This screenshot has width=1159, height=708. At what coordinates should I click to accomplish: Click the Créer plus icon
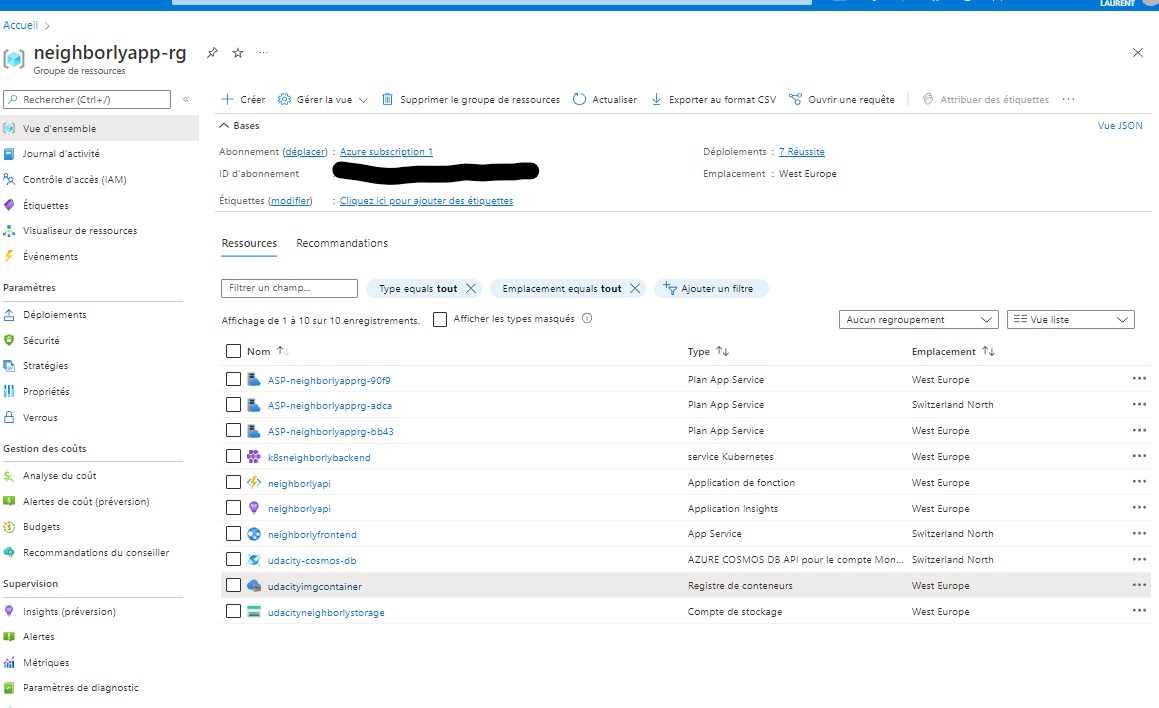point(228,99)
